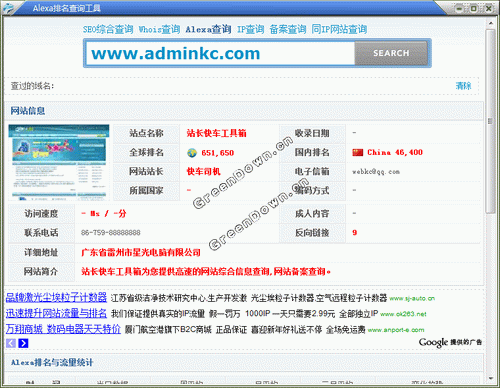Click 清除 to clear searched domains
Image resolution: width=500 pixels, height=388 pixels.
(x=463, y=86)
